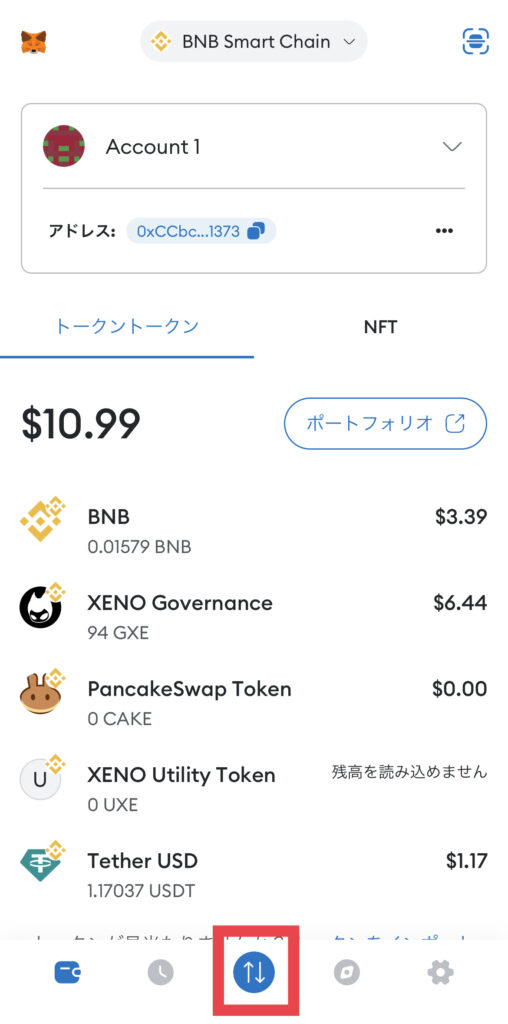
Task: Select the トークン tokens tab
Action: pos(127,327)
